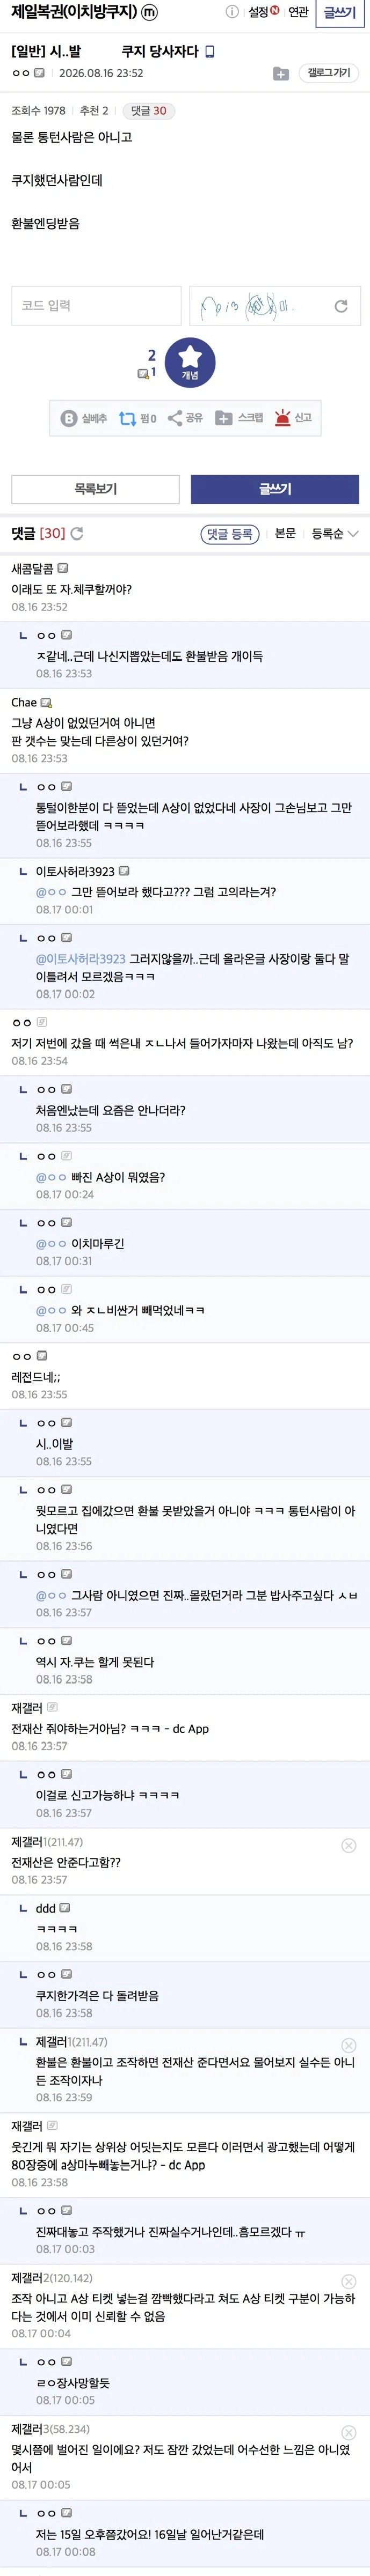Expand the 연관 related galleries
The image size is (370, 2576).
click(x=298, y=12)
